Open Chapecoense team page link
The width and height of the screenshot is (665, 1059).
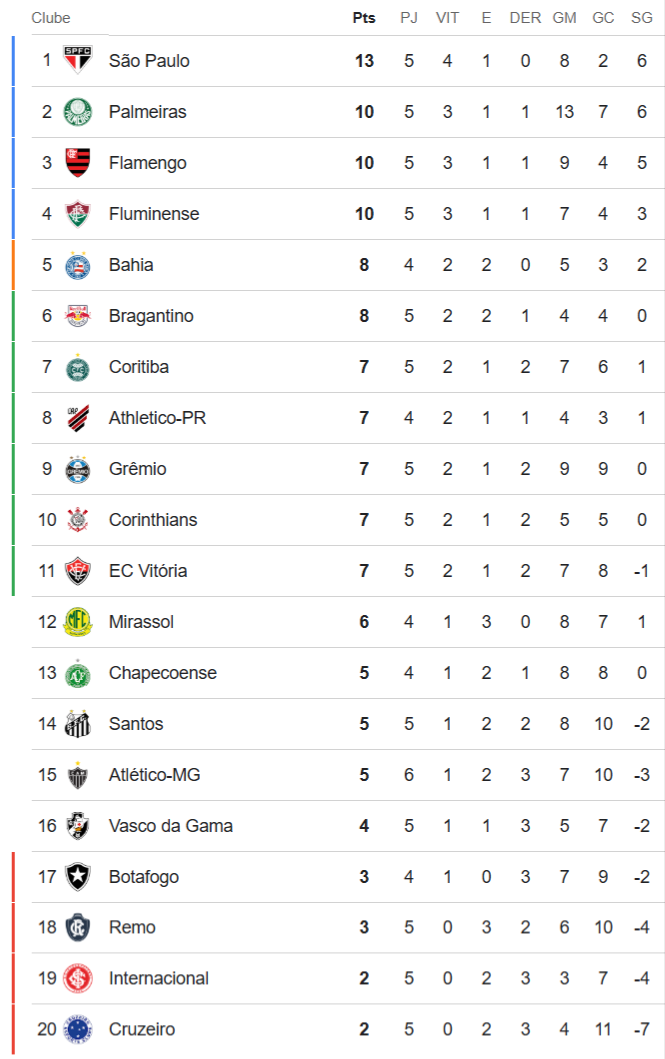pyautogui.click(x=162, y=673)
